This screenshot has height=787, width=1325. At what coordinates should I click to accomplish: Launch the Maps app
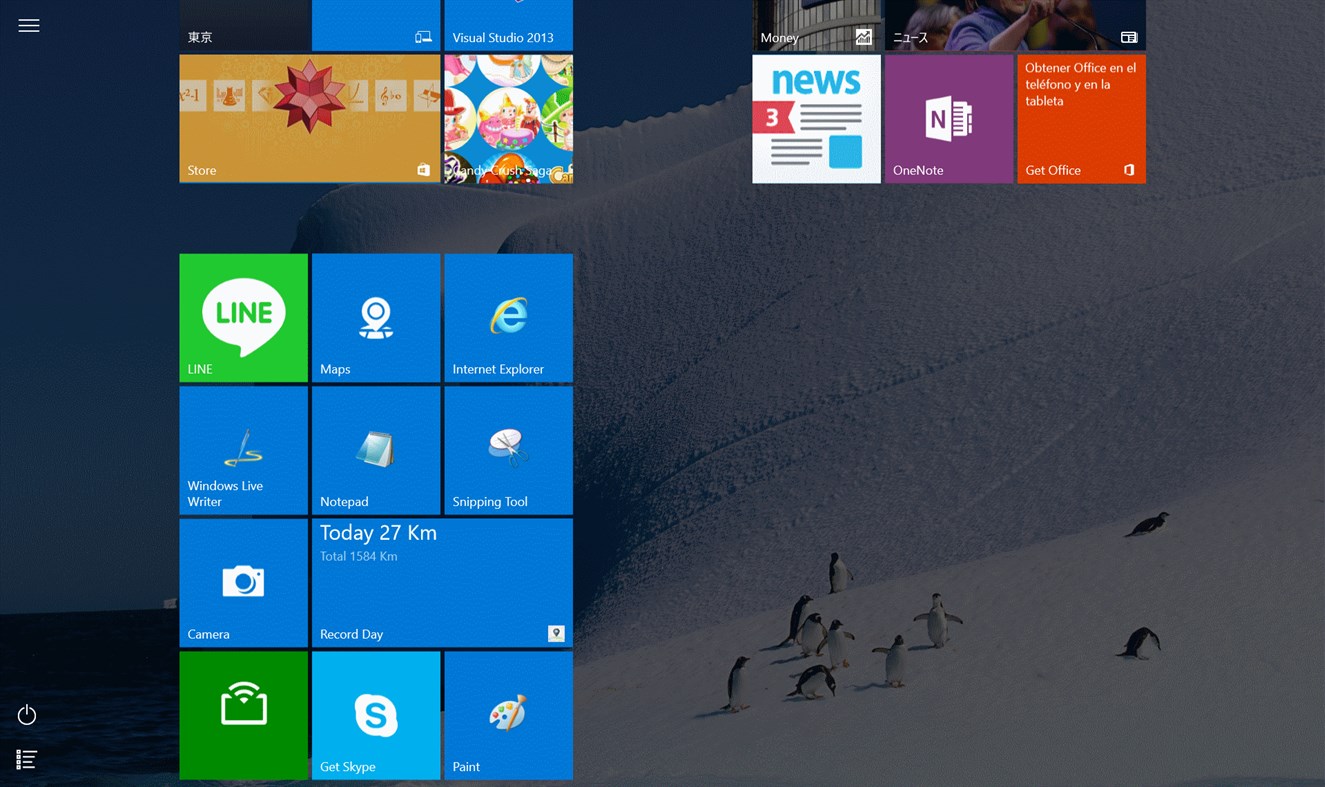[376, 317]
